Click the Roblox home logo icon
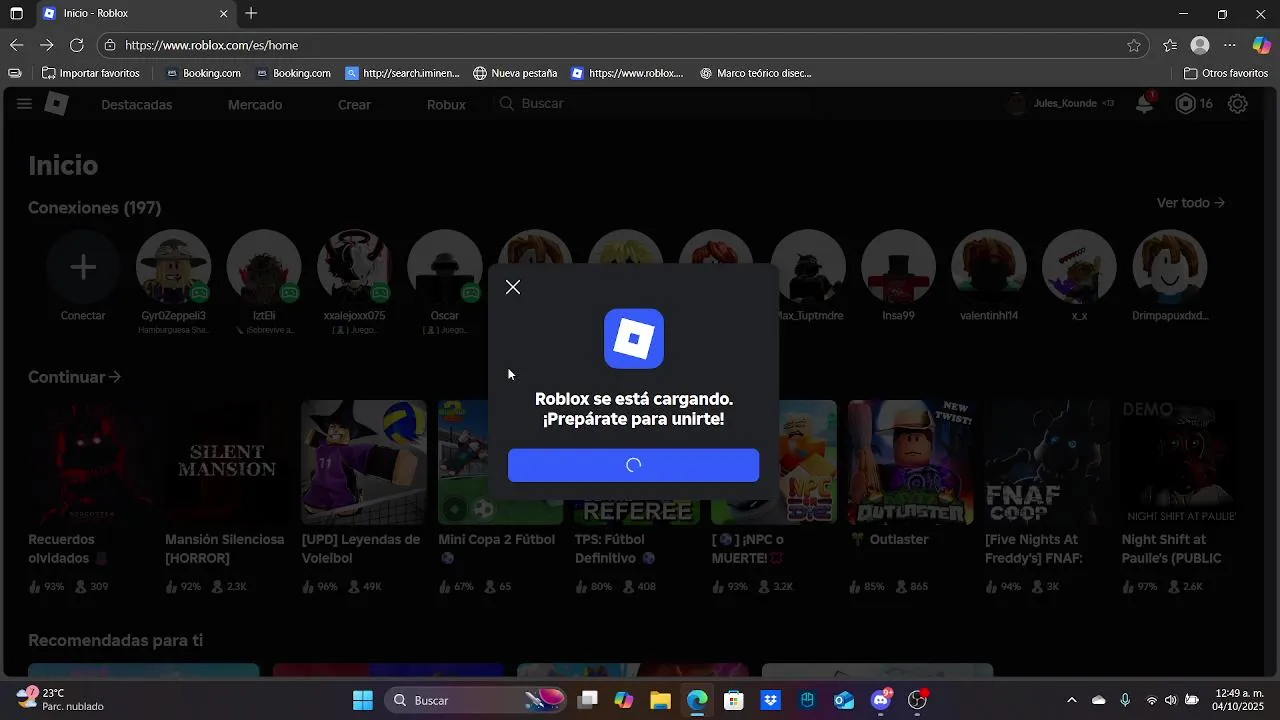Screen dimensions: 1280x720 [57, 104]
